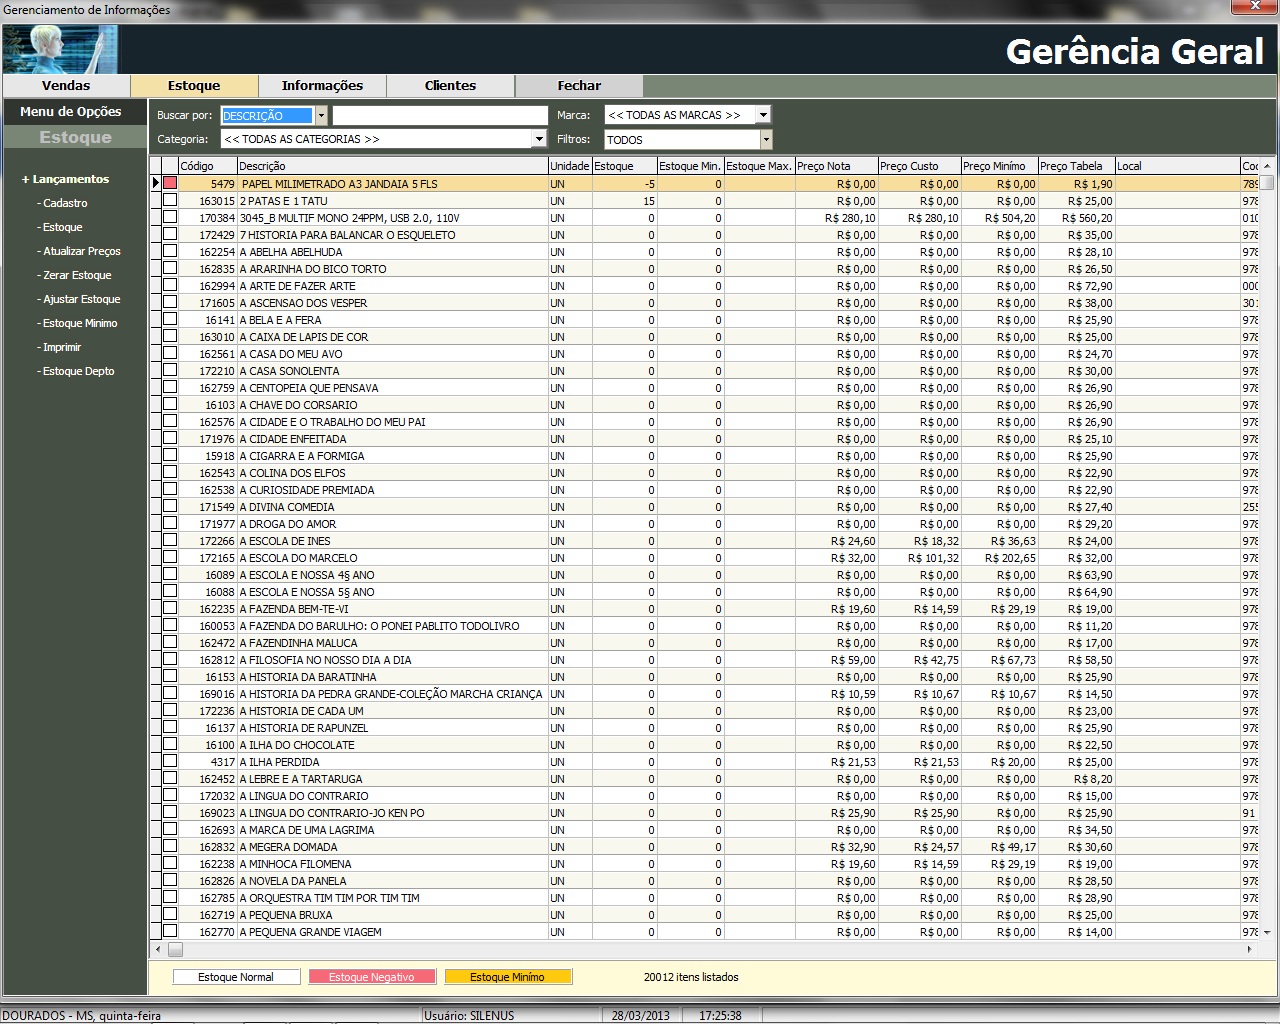Image resolution: width=1280 pixels, height=1024 pixels.
Task: Click Usuário: SILENUS in status bar
Action: [x=469, y=1015]
